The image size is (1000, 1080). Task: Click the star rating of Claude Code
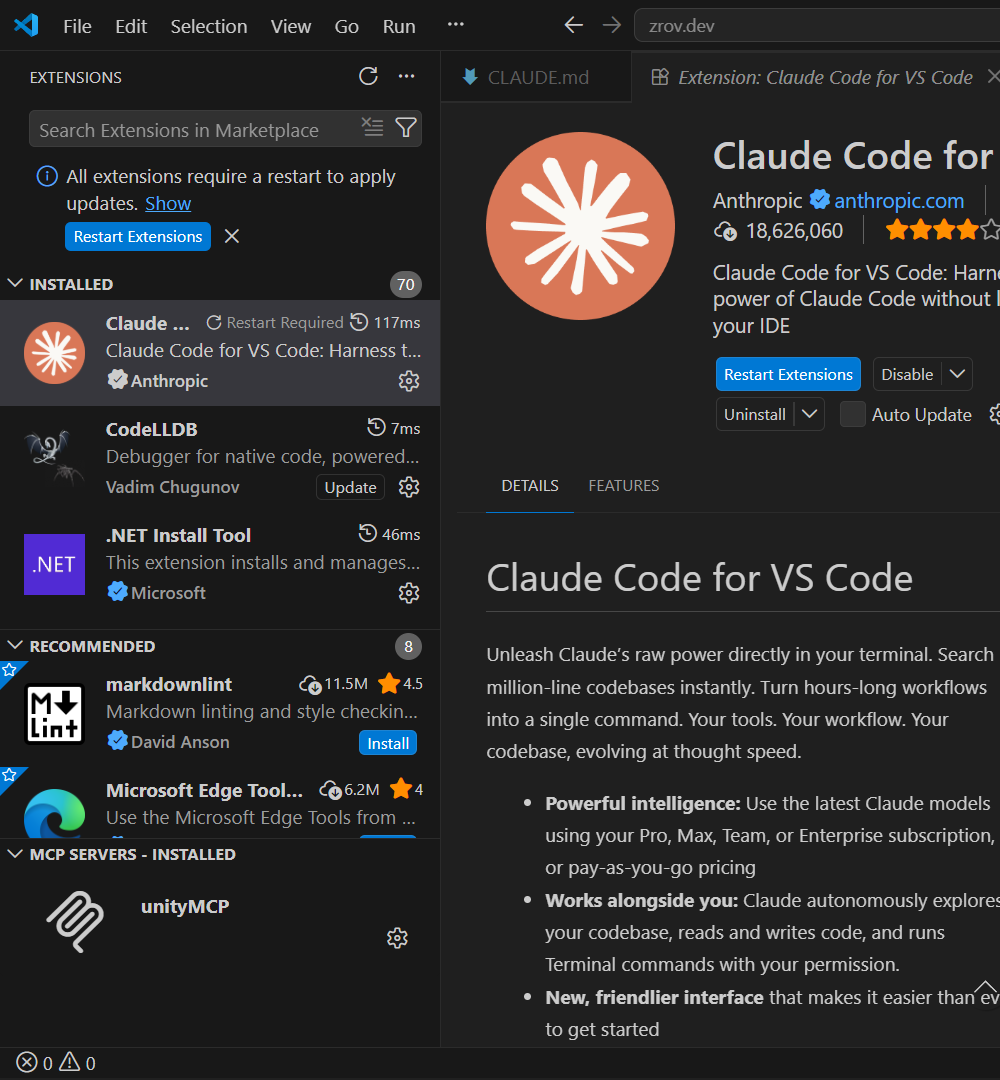942,229
